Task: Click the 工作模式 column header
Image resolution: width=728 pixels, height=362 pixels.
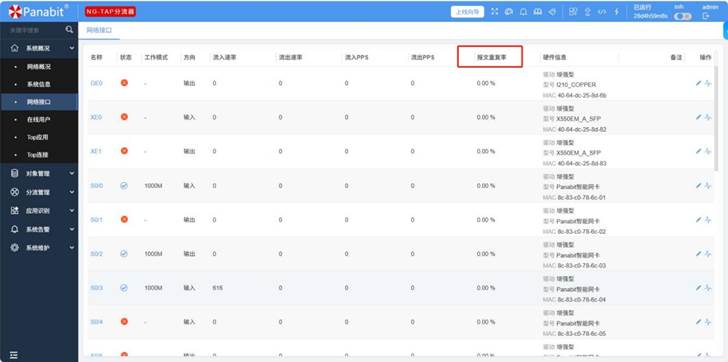Action: 156,58
